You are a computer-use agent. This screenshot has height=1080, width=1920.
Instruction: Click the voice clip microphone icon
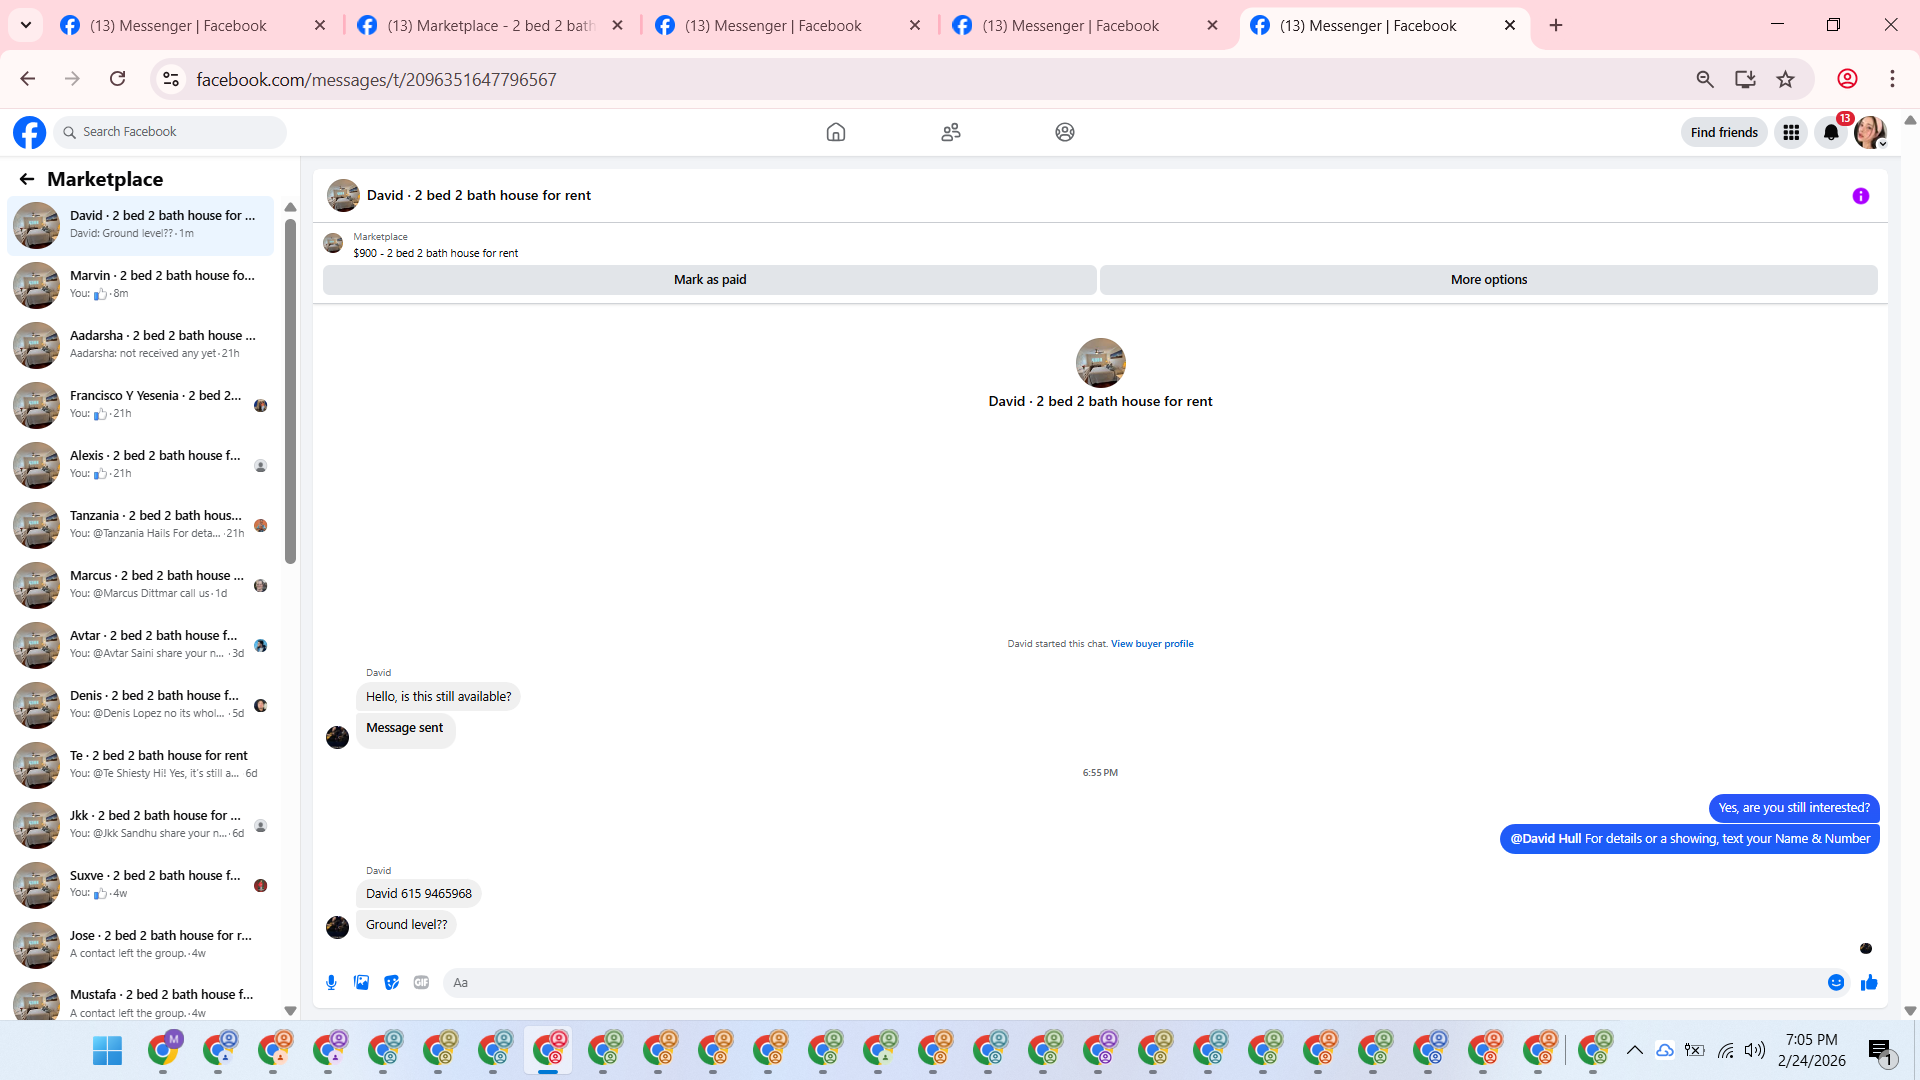coord(331,983)
